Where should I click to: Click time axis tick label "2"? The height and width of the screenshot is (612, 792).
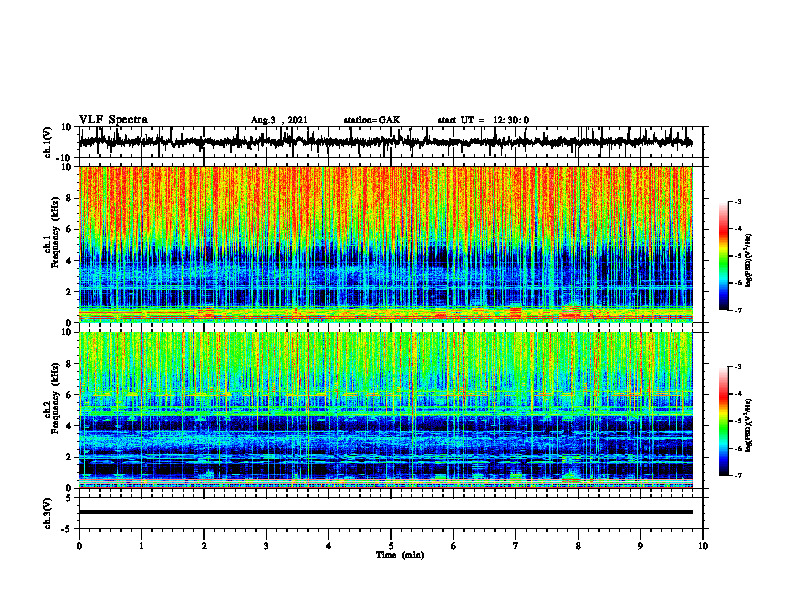(x=204, y=546)
